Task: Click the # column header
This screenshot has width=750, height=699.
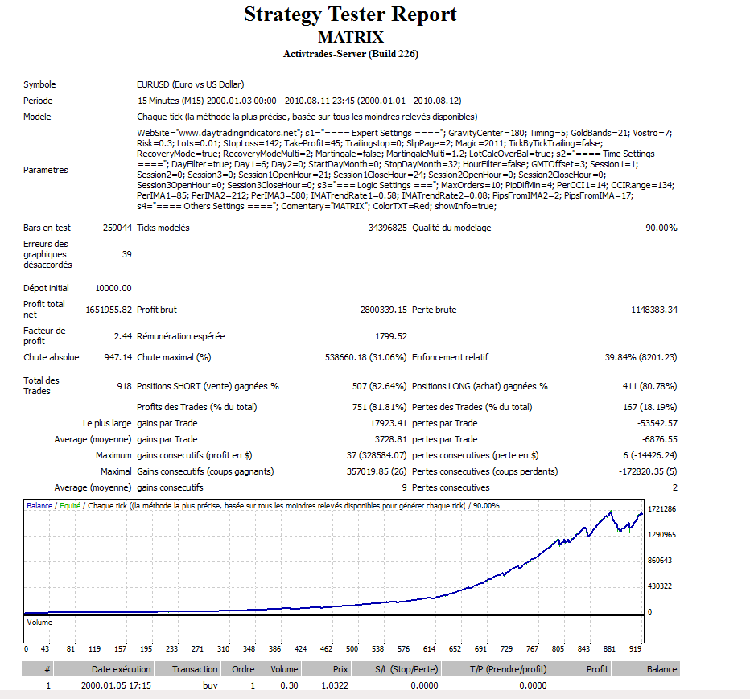Action: click(x=38, y=669)
